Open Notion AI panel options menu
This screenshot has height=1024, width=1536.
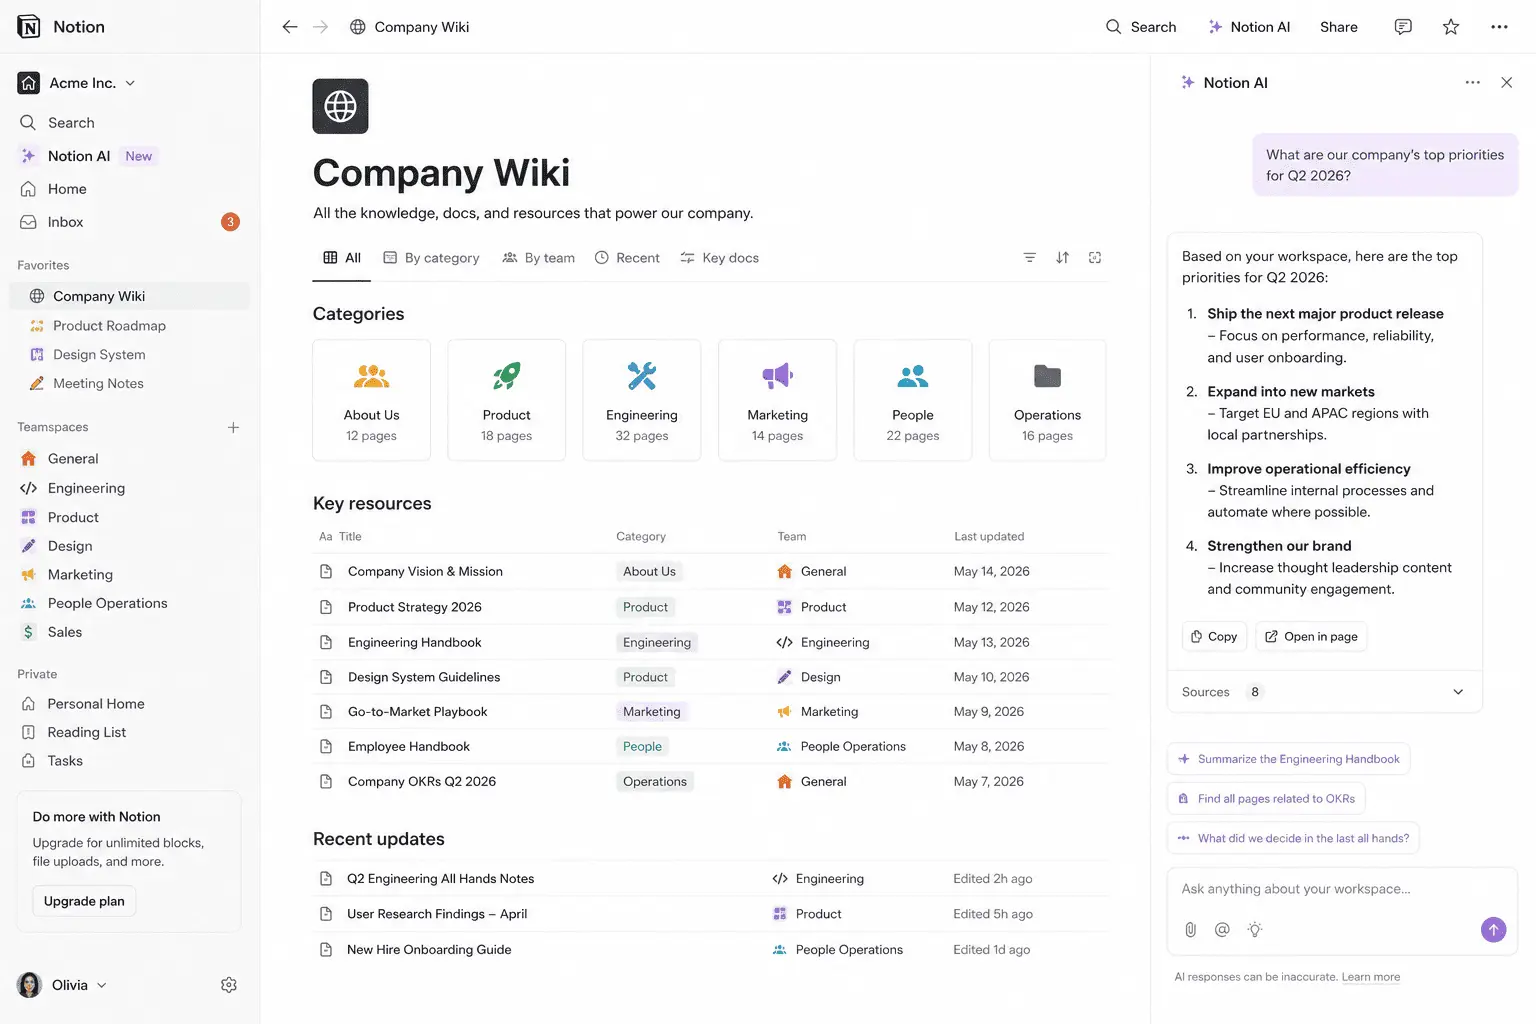click(x=1472, y=83)
